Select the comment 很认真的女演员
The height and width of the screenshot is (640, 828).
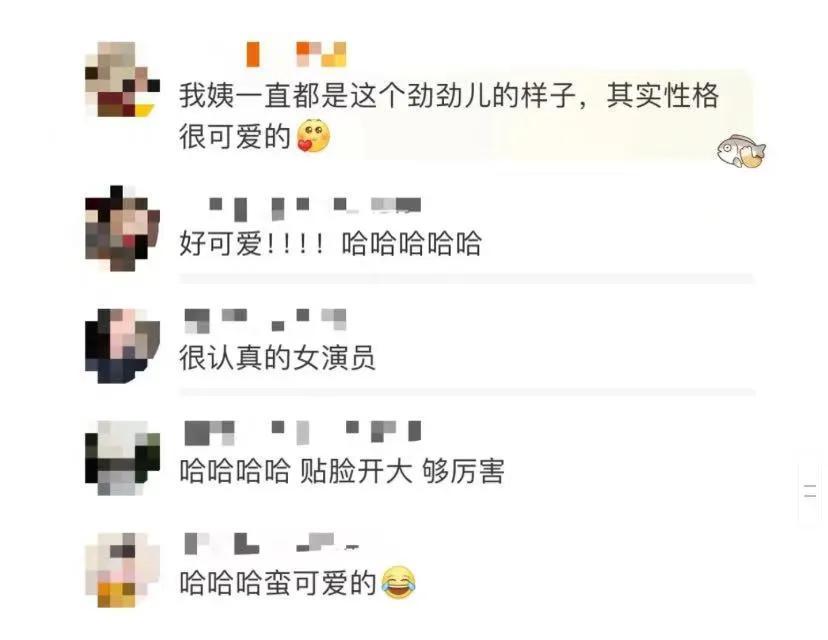tap(277, 357)
